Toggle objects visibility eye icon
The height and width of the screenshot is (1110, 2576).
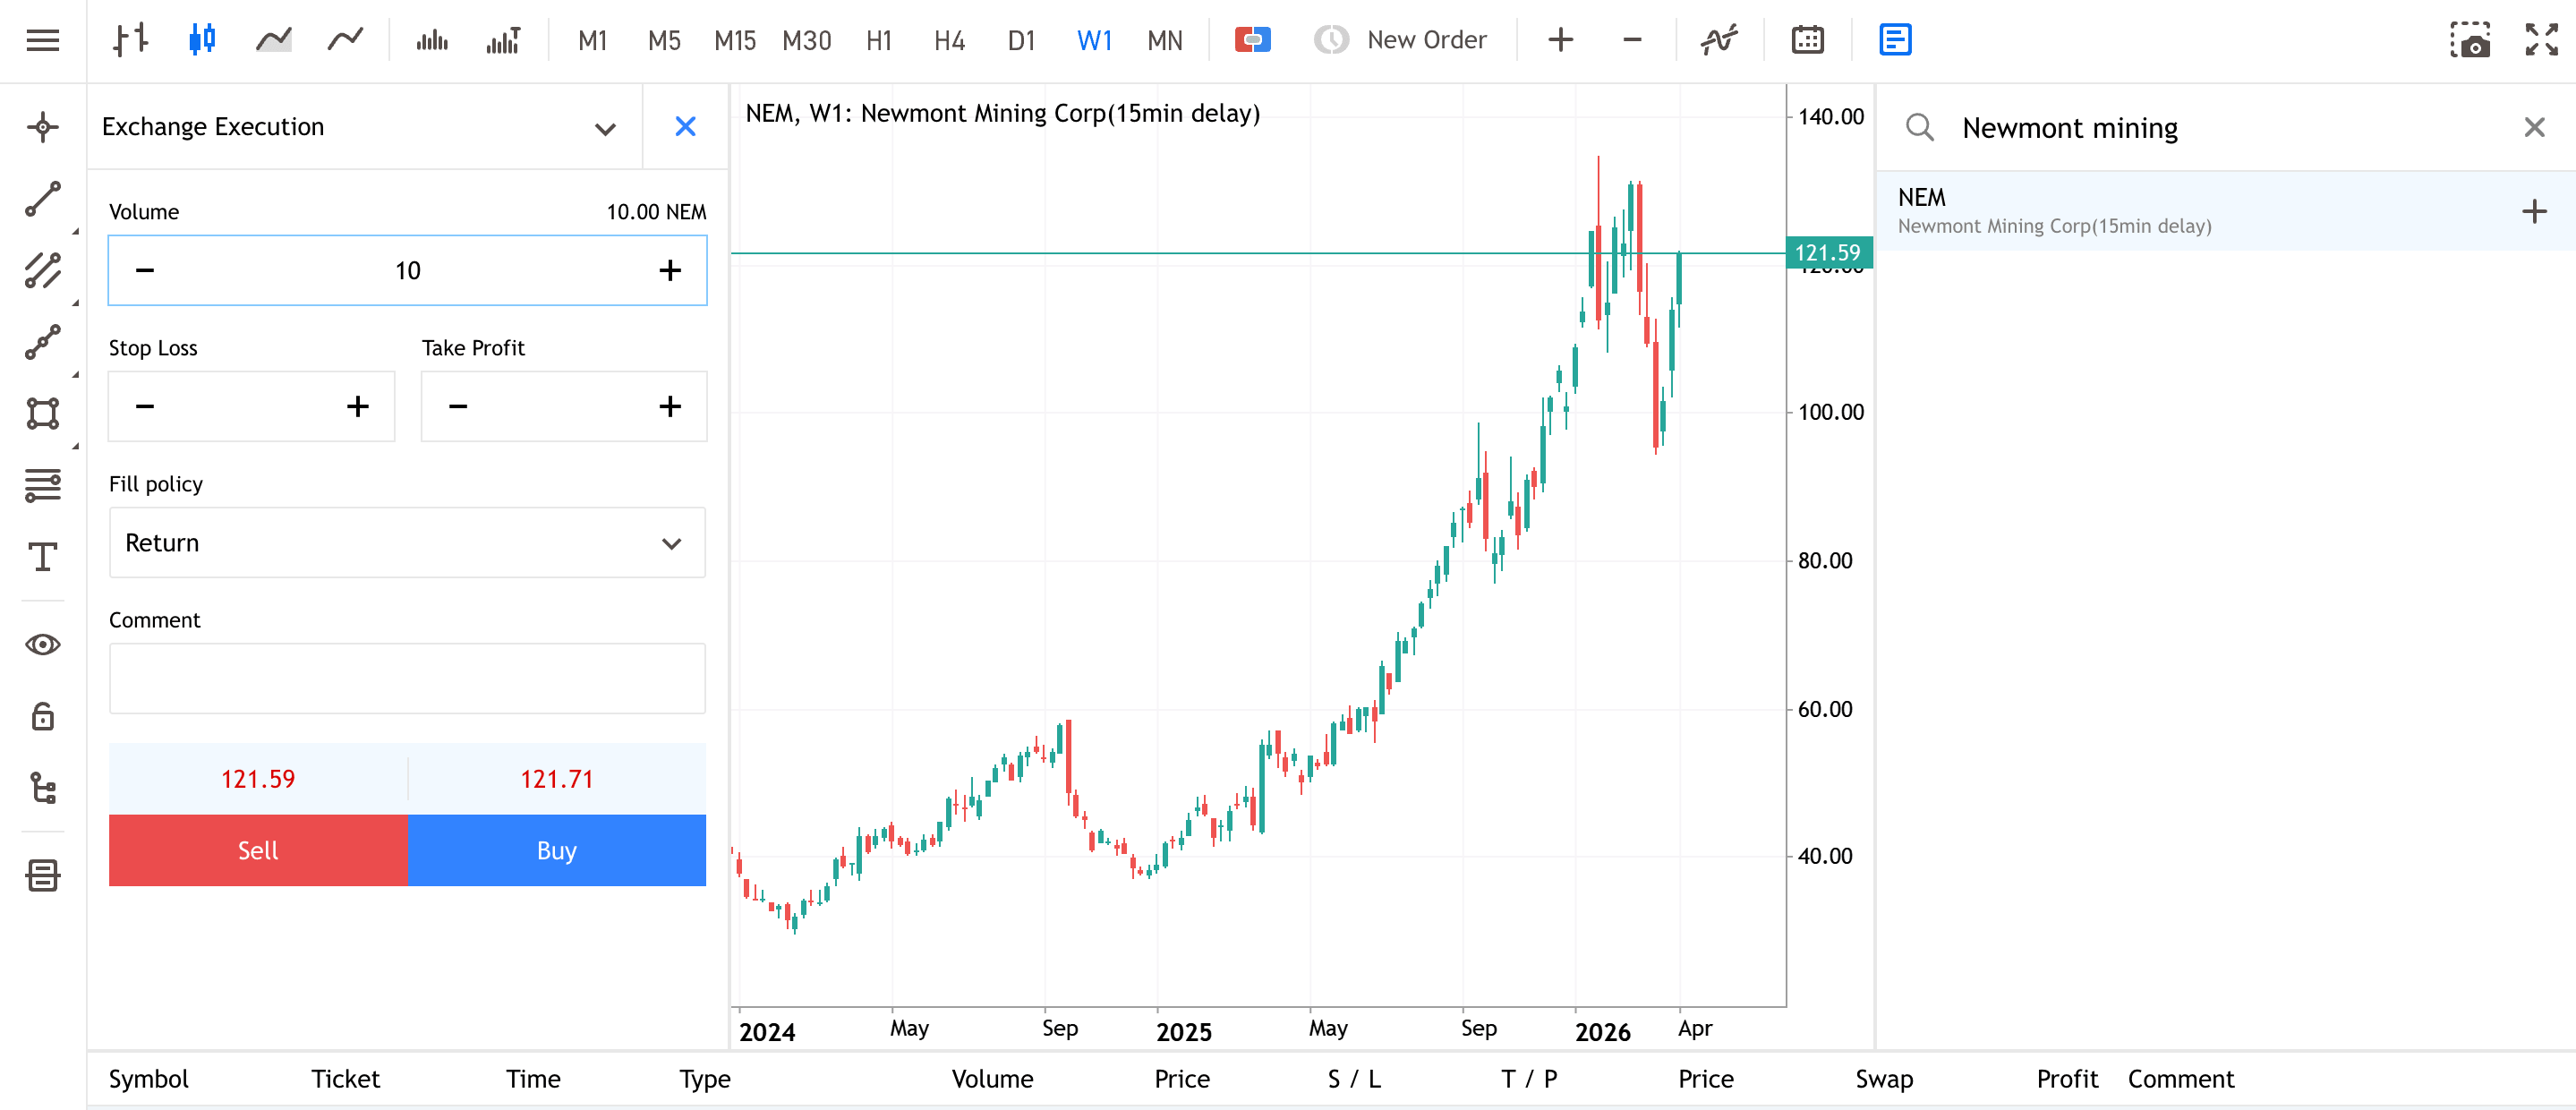coord(43,645)
